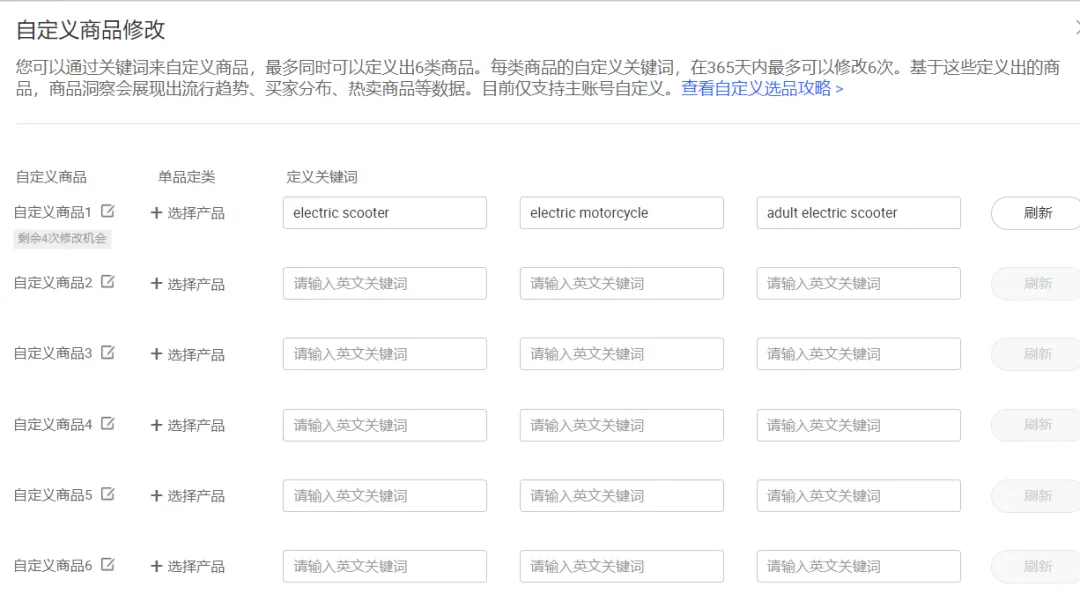
Task: Click the disabled 刷新 button in row 自定义商品6
Action: click(1037, 566)
